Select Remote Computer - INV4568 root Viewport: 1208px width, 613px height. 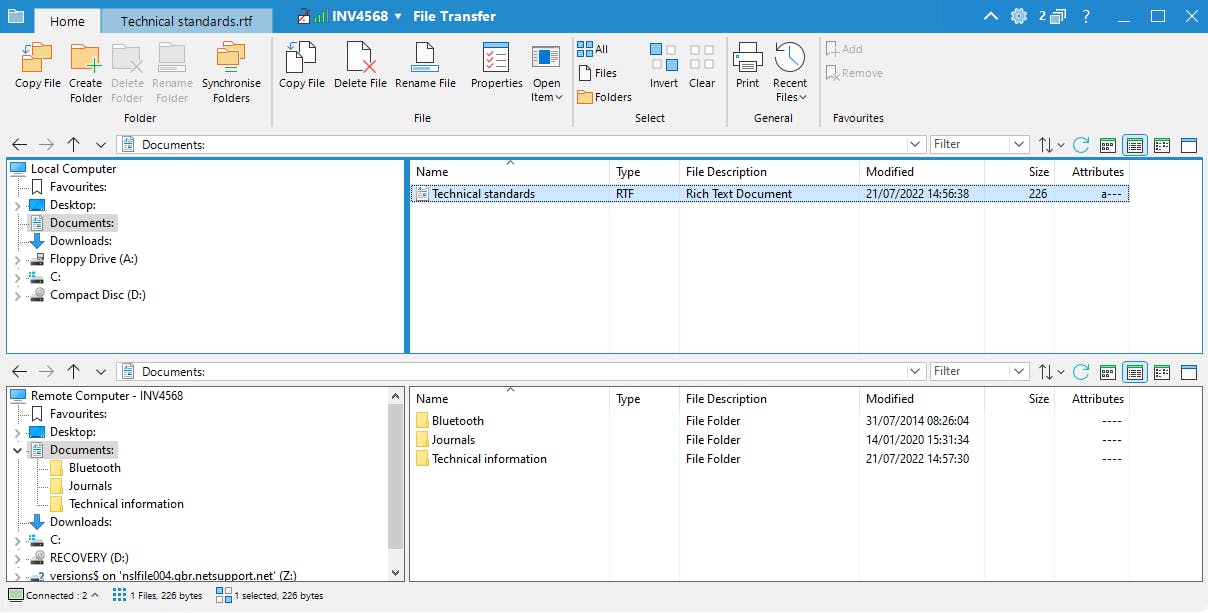107,396
